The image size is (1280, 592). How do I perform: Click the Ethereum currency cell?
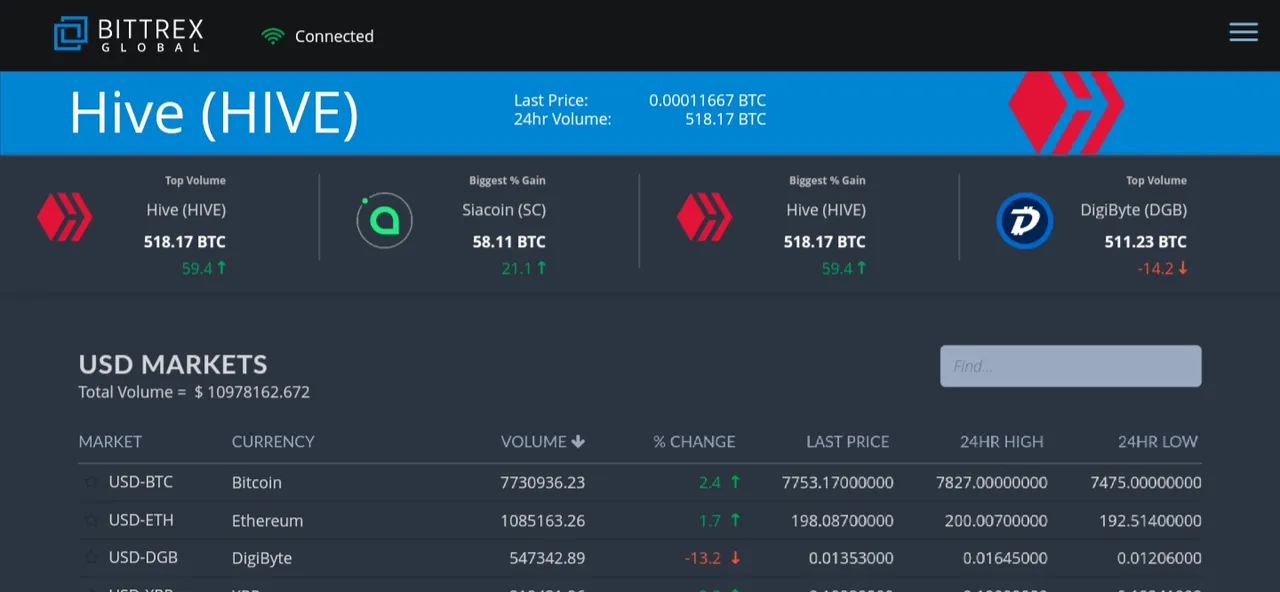(267, 520)
